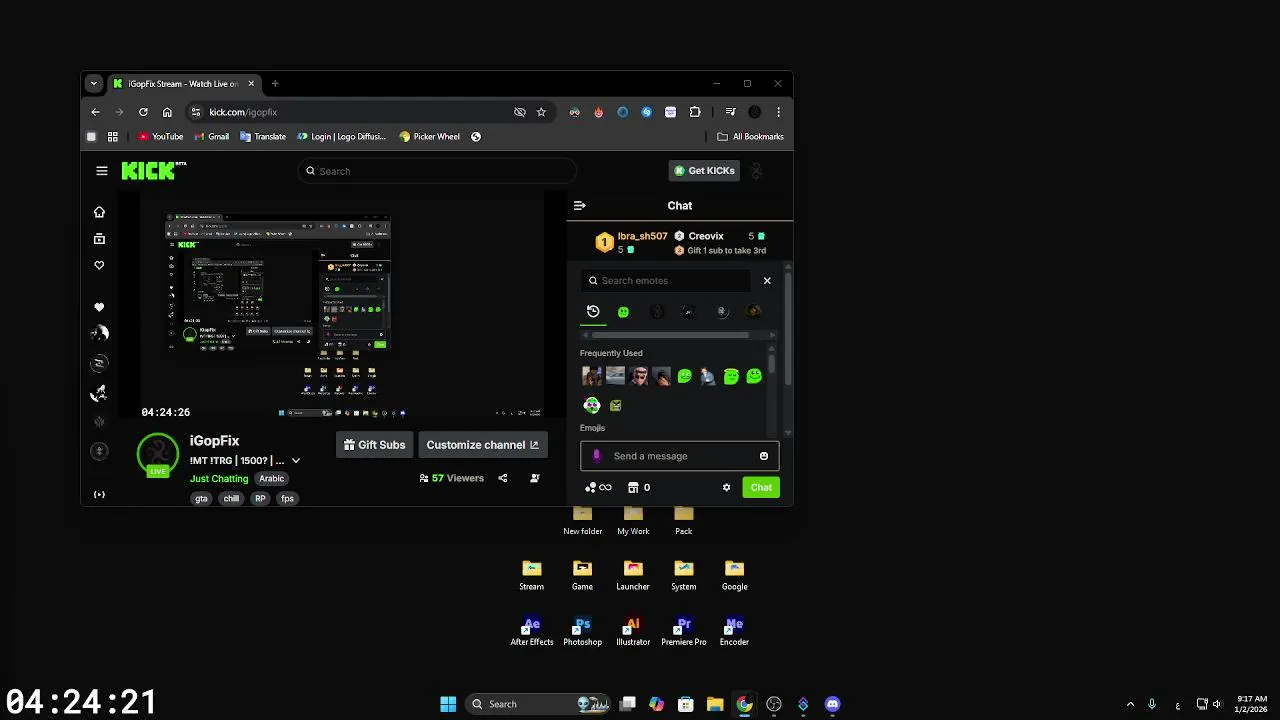Open the profile avatar in Kick header
This screenshot has height=720, width=1280.
click(x=757, y=171)
